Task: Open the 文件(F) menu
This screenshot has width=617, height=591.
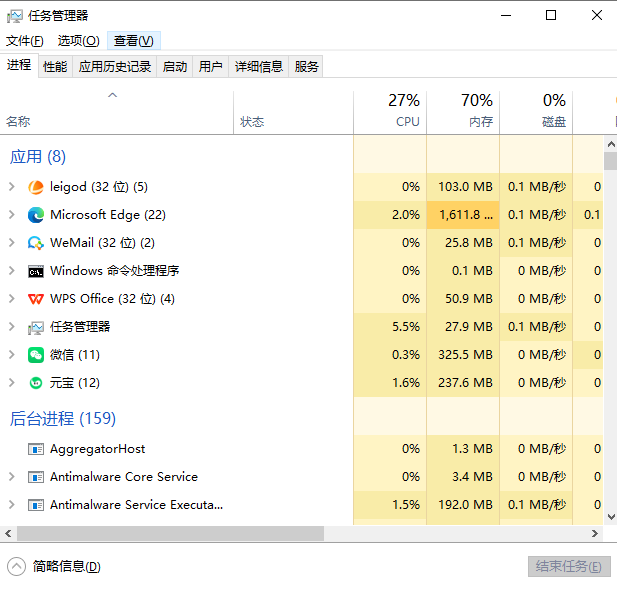Action: tap(25, 41)
